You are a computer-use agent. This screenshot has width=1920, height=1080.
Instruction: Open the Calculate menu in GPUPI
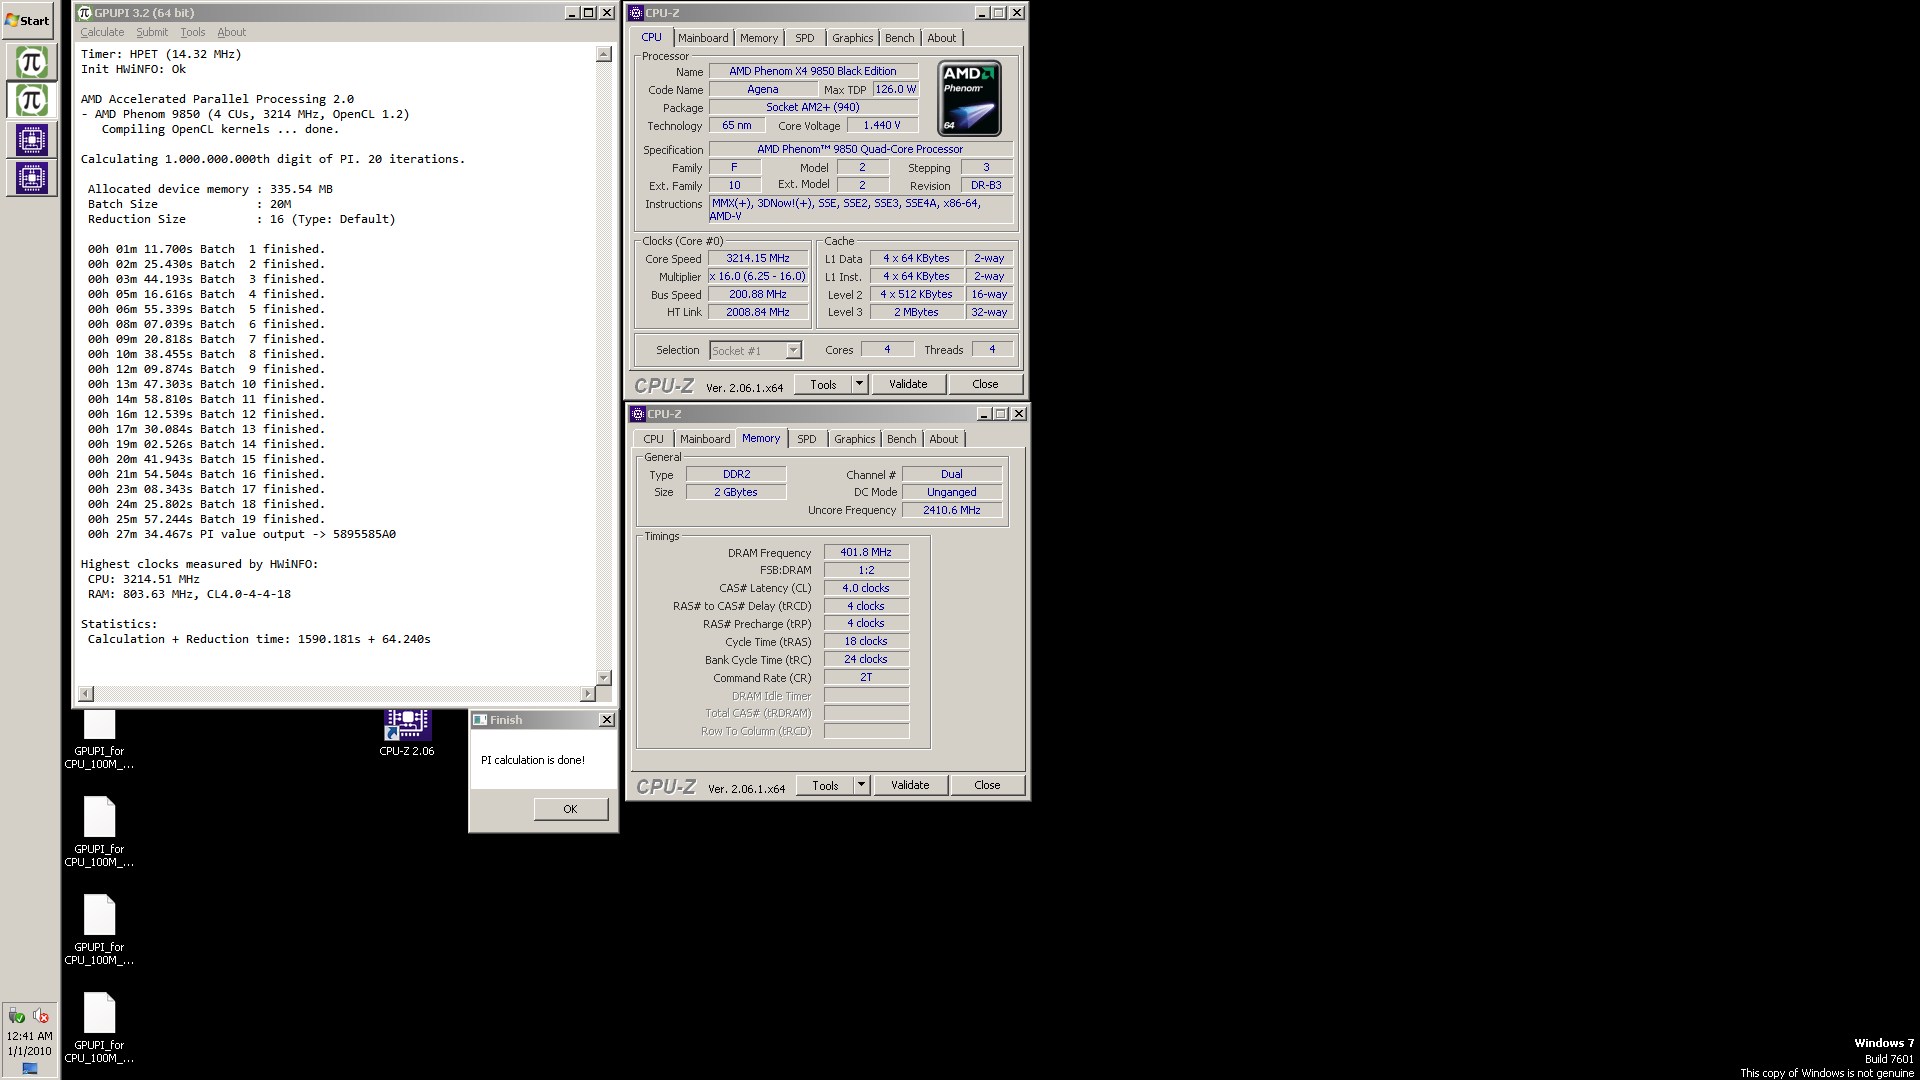coord(102,32)
